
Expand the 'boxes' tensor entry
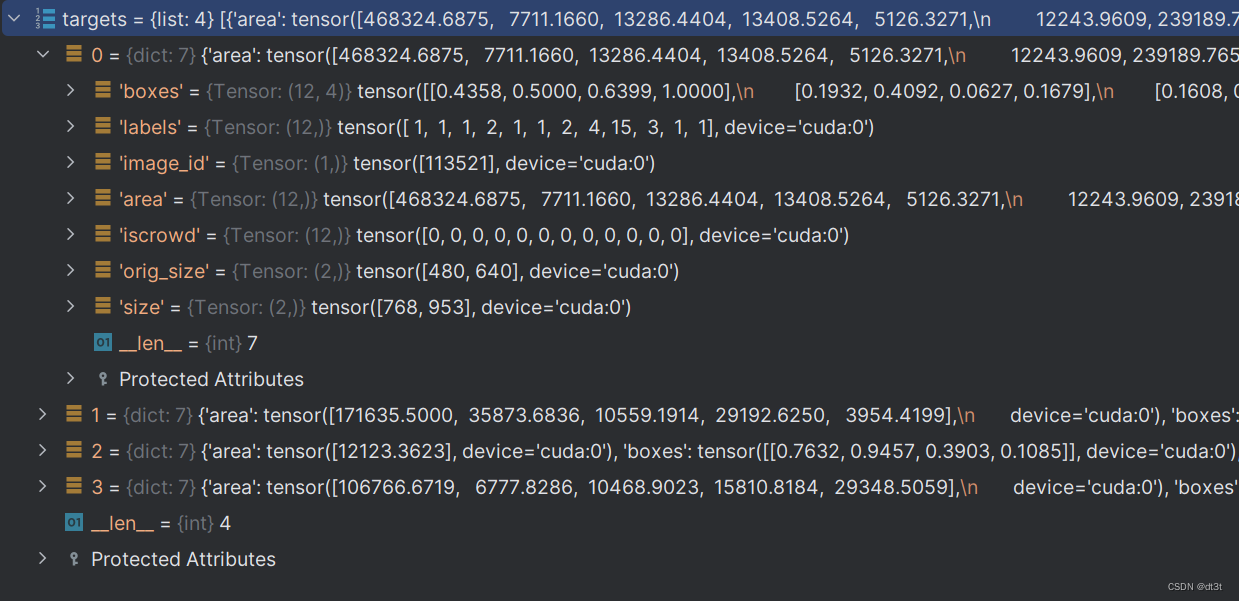70,90
